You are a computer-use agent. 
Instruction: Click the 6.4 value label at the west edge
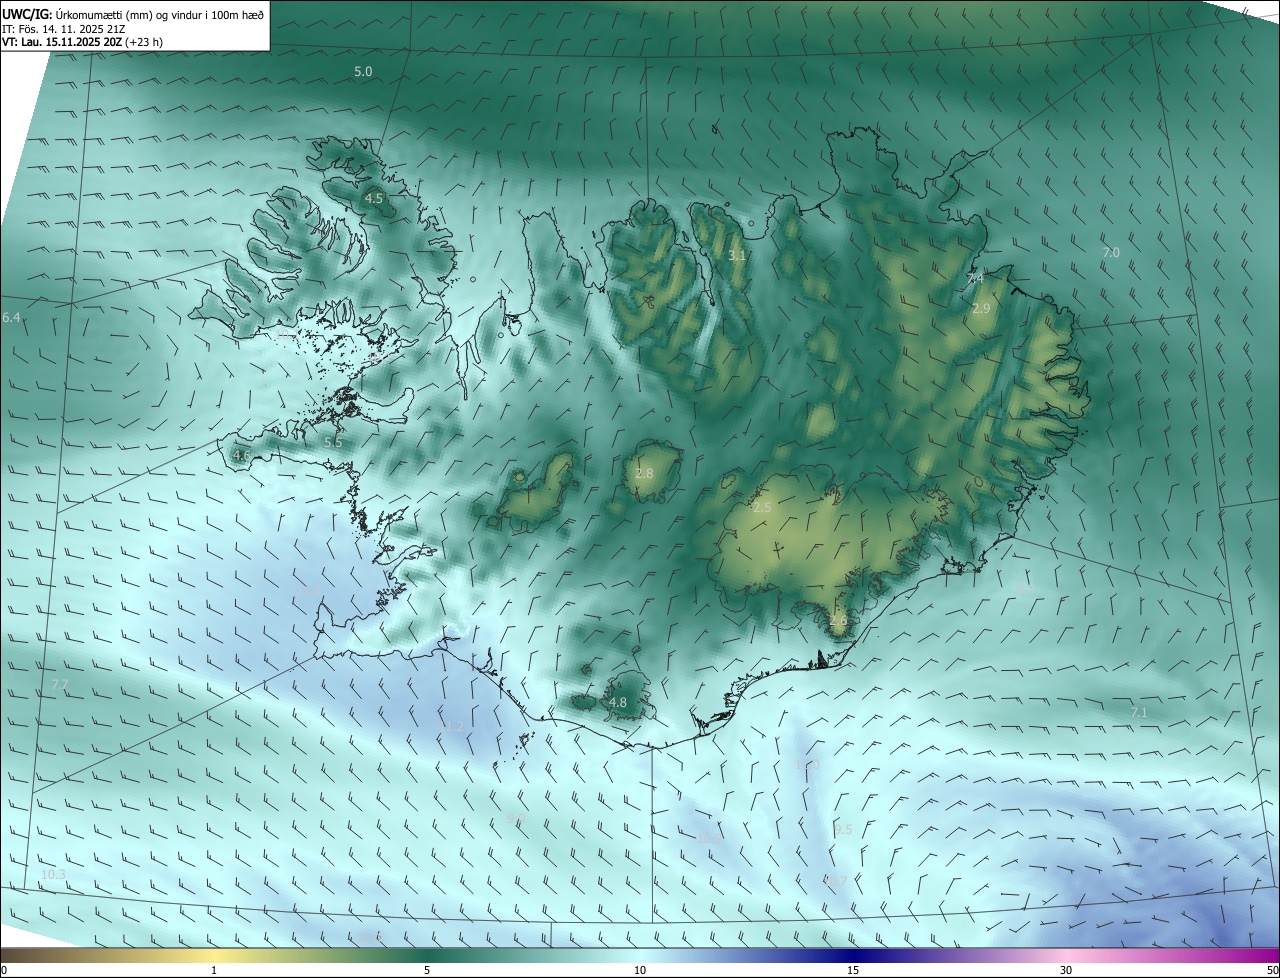[x=11, y=317]
